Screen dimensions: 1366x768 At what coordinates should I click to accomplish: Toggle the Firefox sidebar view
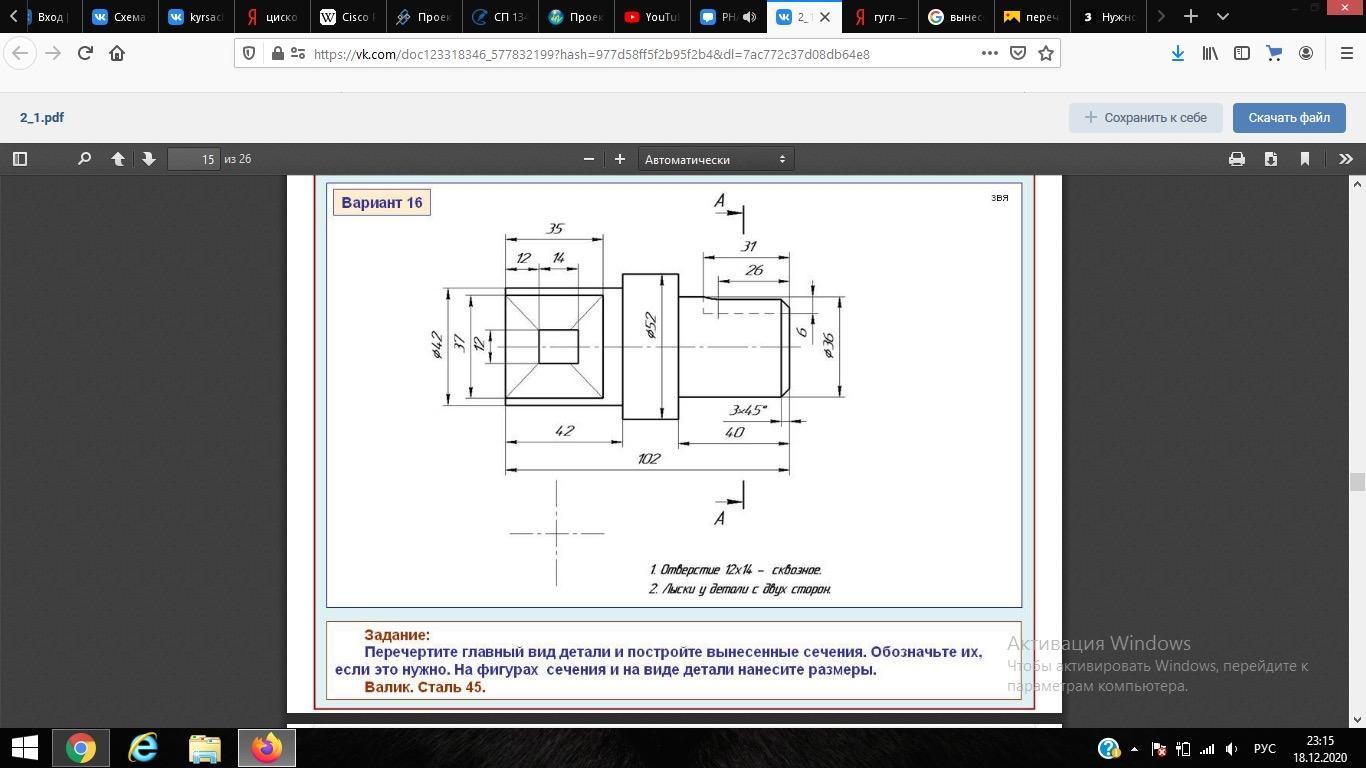pos(1242,53)
